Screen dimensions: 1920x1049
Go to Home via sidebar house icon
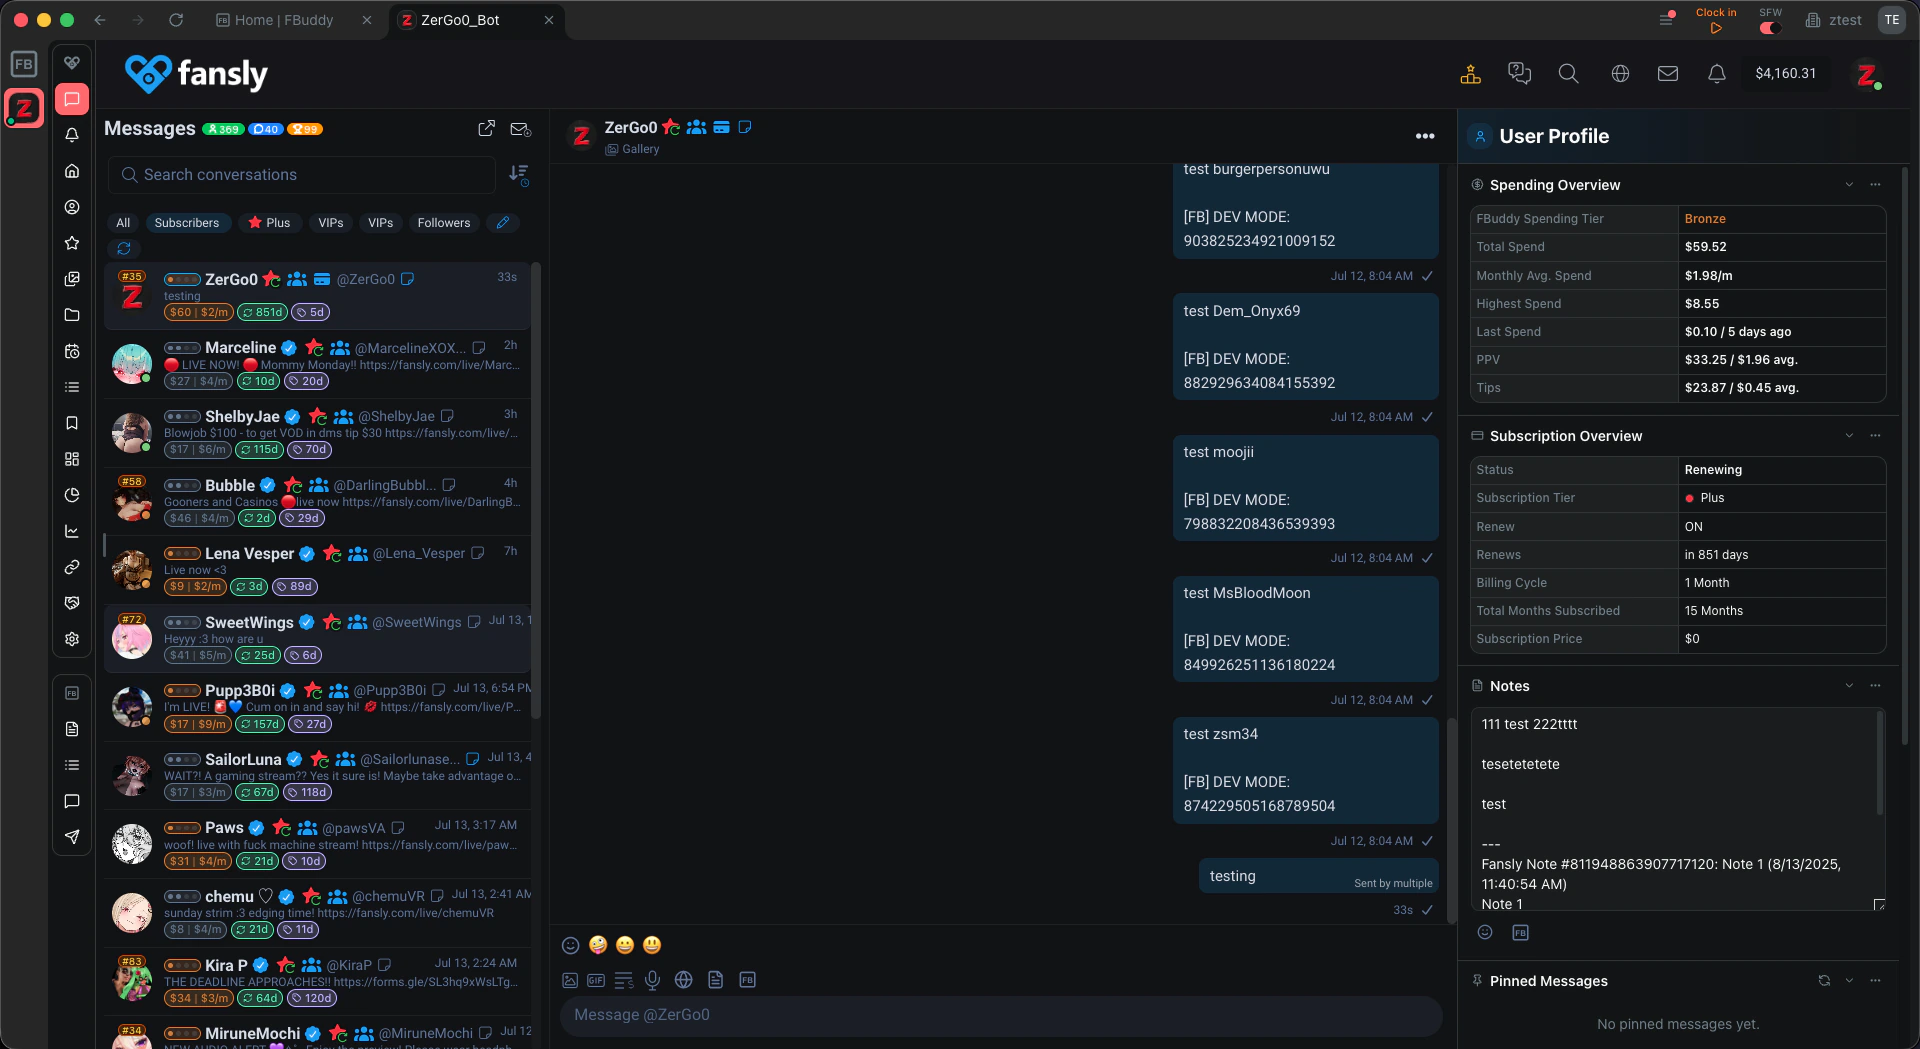point(72,171)
